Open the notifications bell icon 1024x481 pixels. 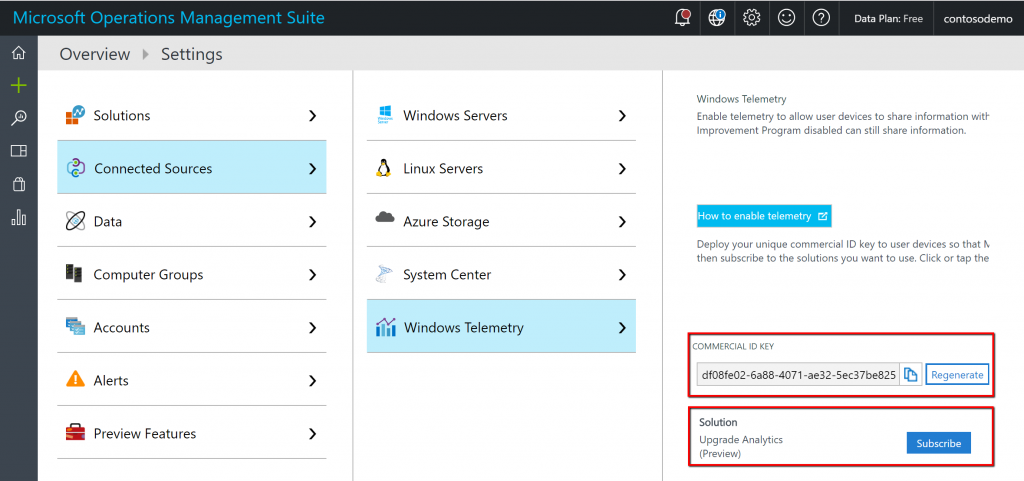click(x=682, y=18)
